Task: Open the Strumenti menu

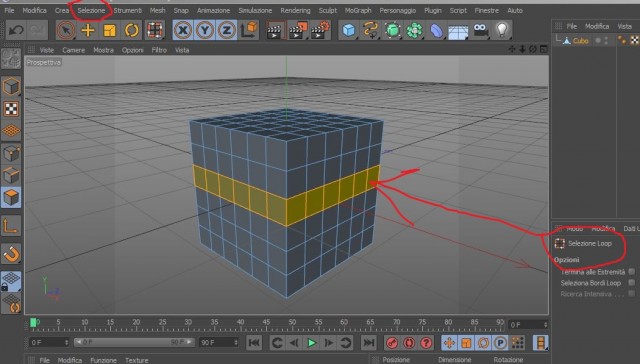Action: (128, 10)
